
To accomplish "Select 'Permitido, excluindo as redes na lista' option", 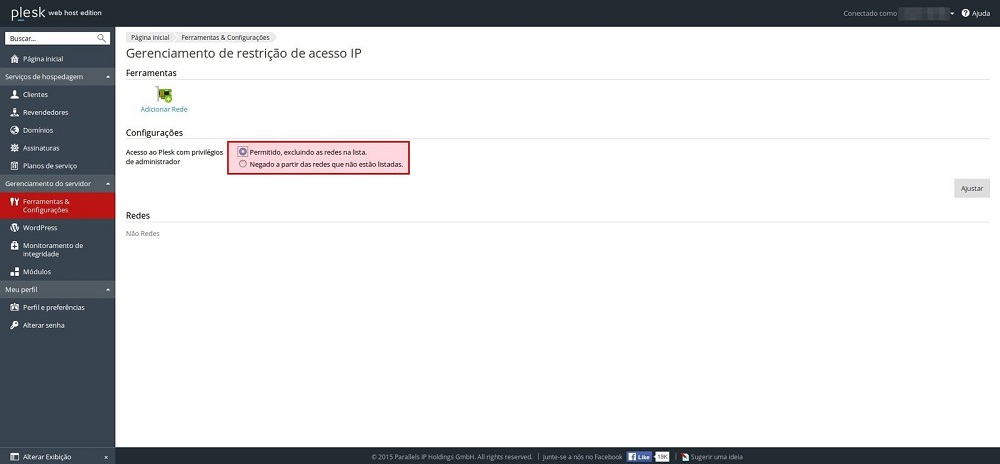I will tap(243, 152).
